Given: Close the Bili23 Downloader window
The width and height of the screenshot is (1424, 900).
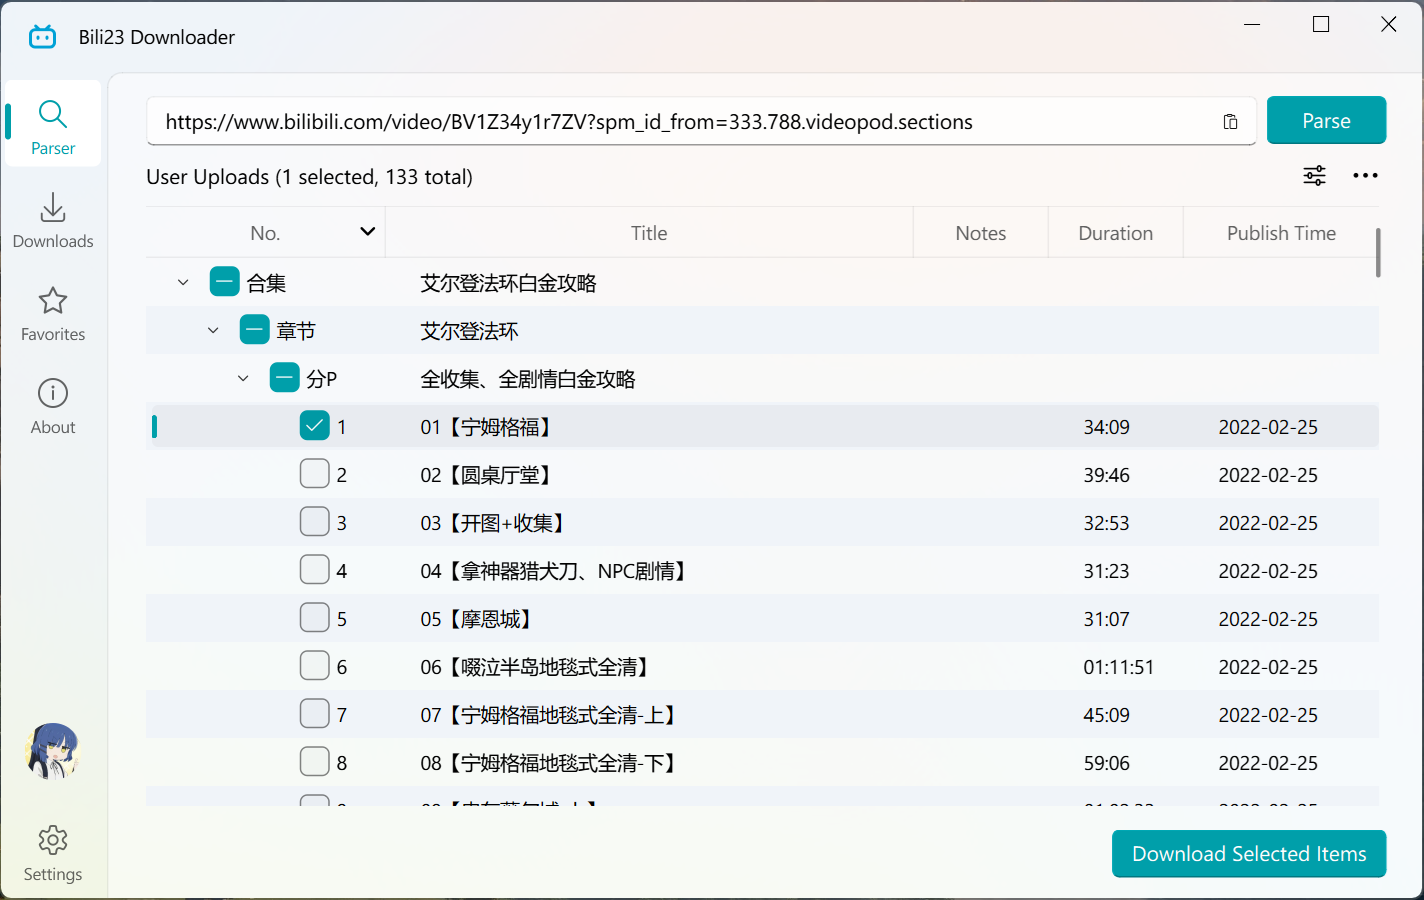Looking at the screenshot, I should pyautogui.click(x=1388, y=24).
